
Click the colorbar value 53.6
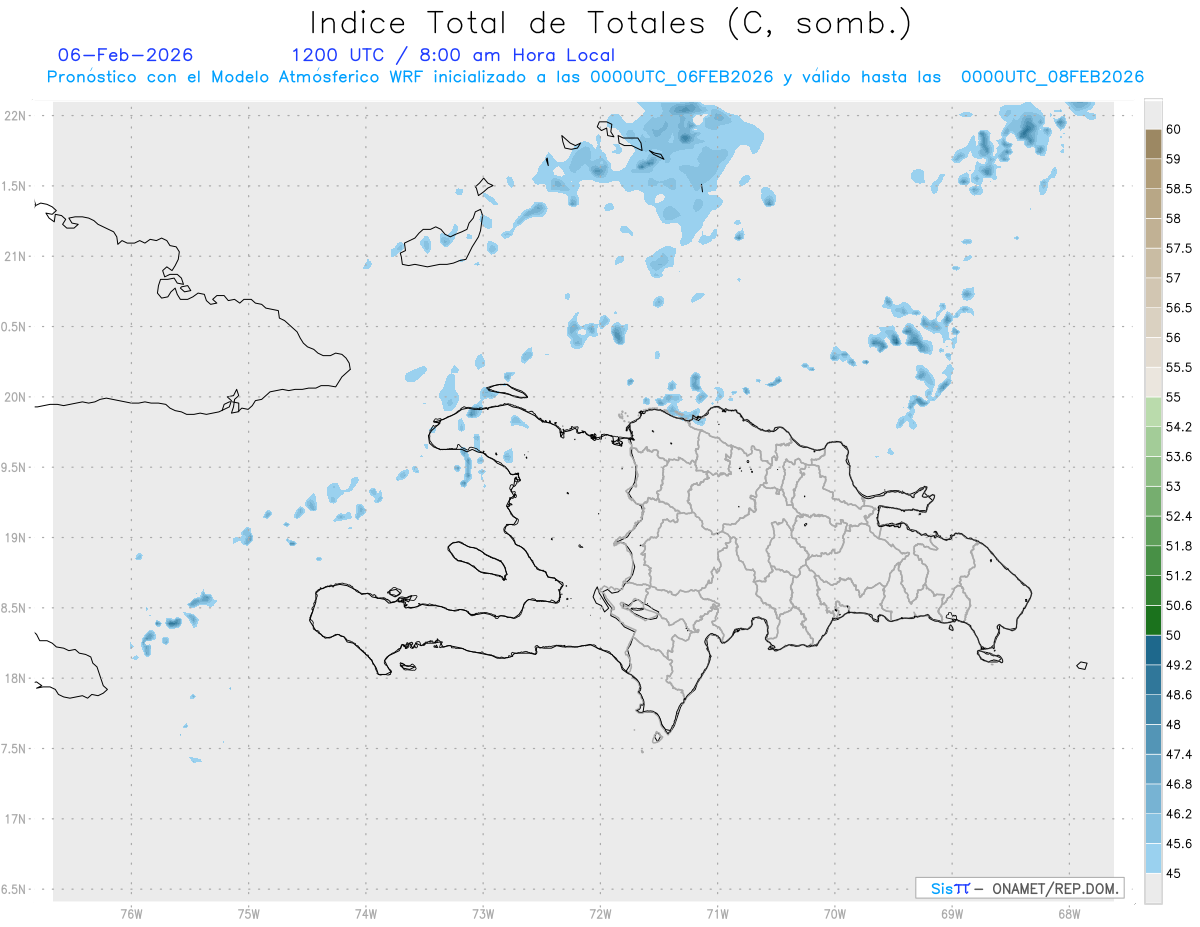tap(1179, 457)
